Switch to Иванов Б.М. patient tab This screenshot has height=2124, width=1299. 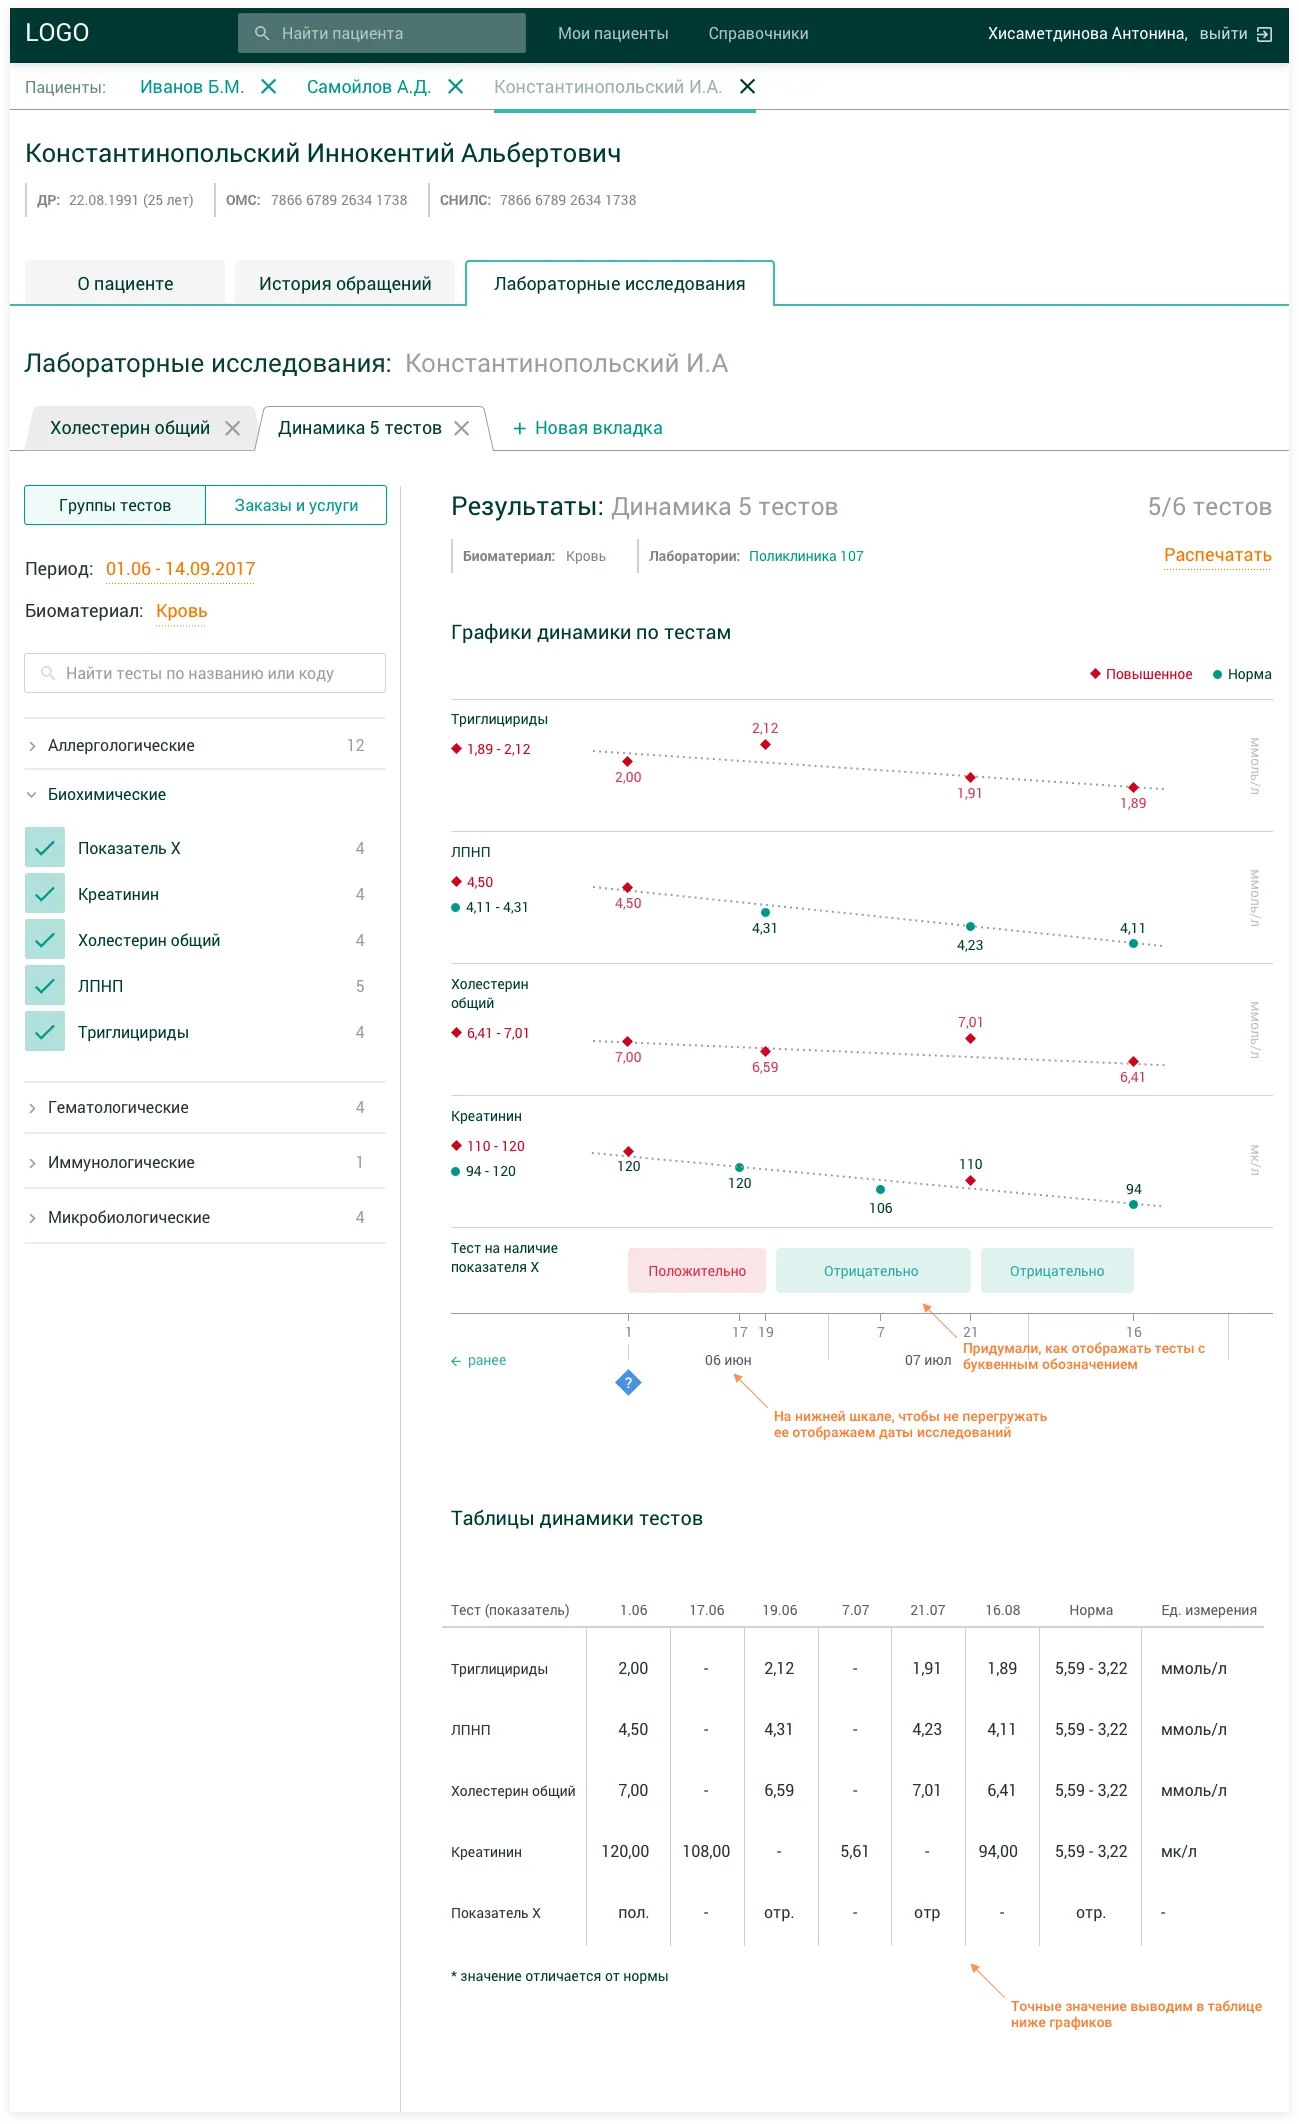click(192, 87)
